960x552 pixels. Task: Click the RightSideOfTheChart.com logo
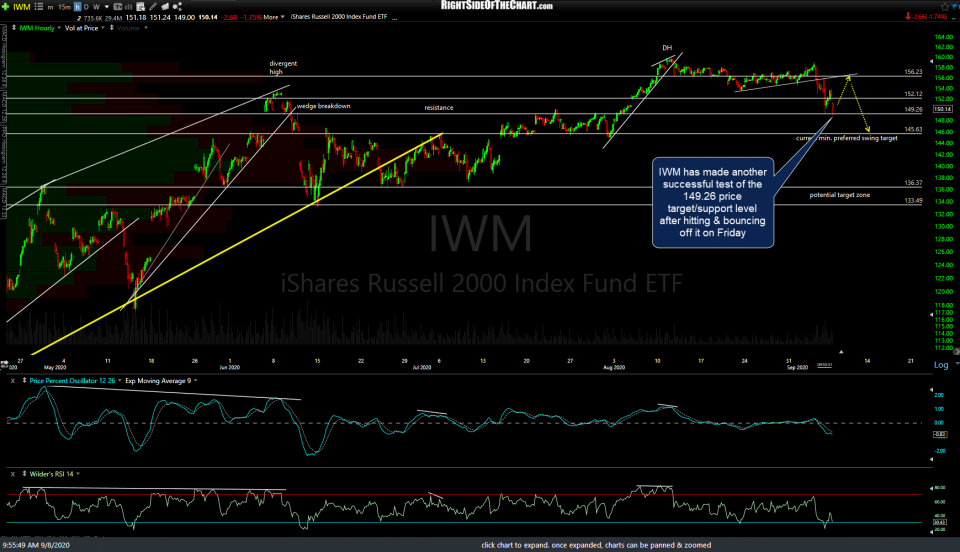coord(497,6)
